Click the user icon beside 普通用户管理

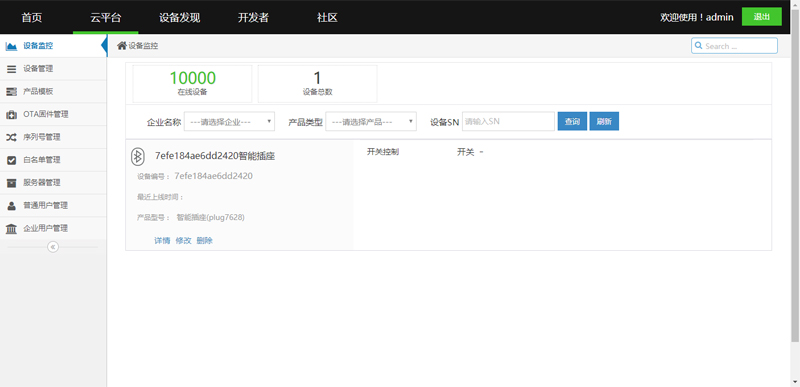coord(11,206)
